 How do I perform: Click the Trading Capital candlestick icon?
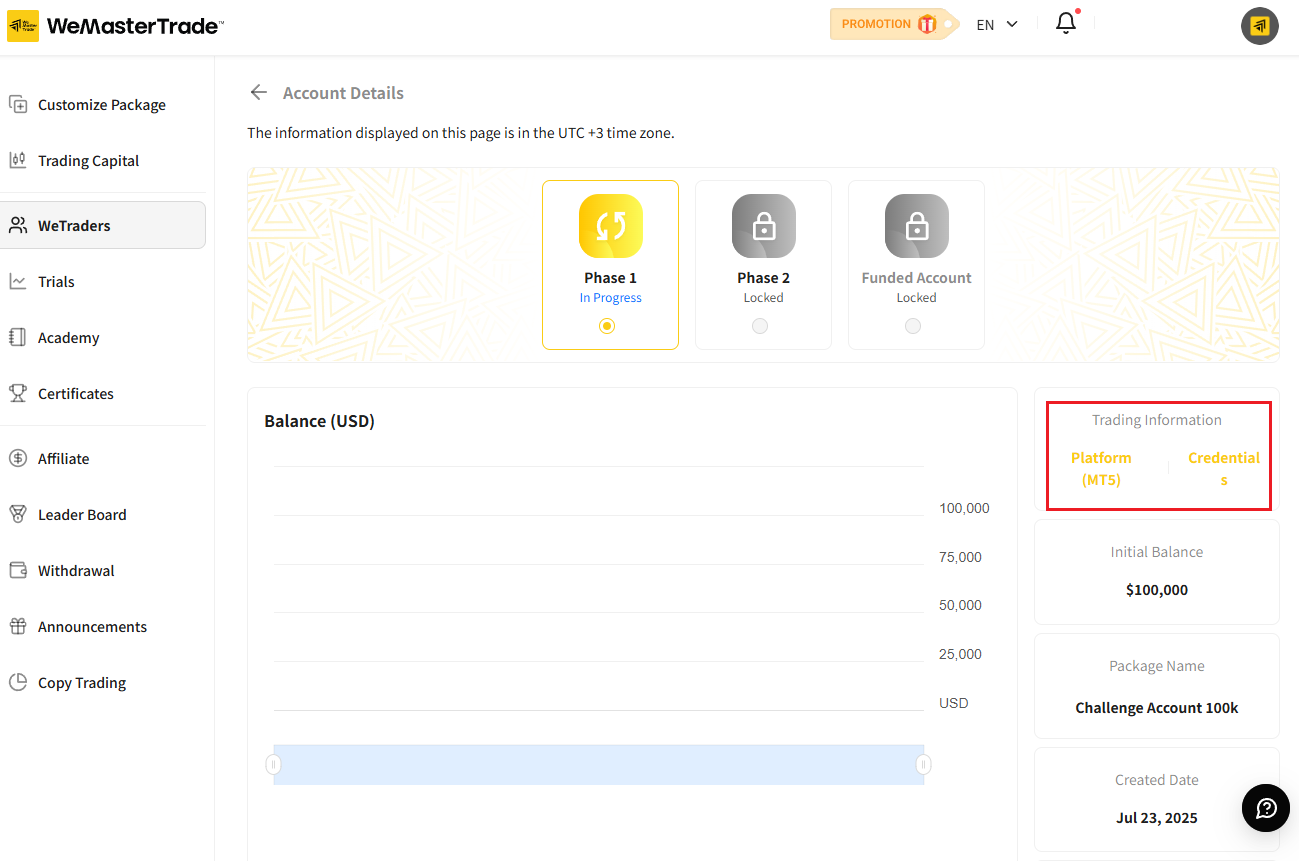click(x=18, y=160)
